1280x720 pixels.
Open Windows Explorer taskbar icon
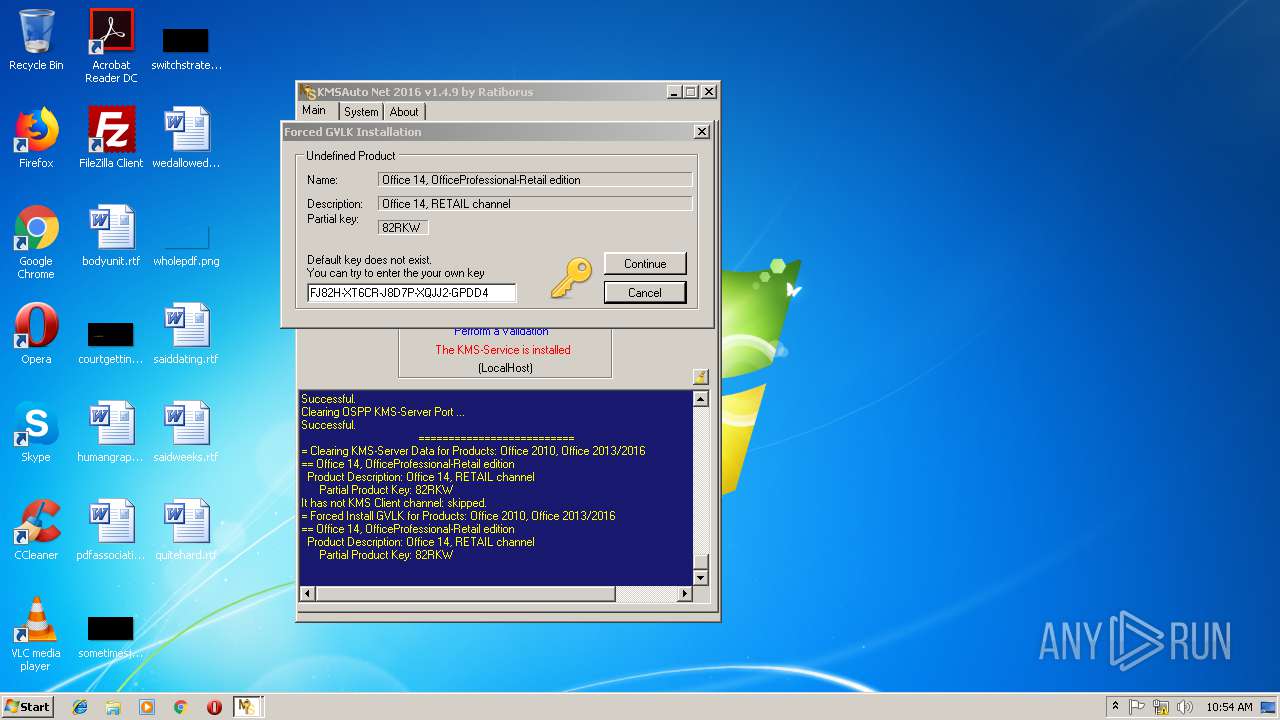pos(113,707)
